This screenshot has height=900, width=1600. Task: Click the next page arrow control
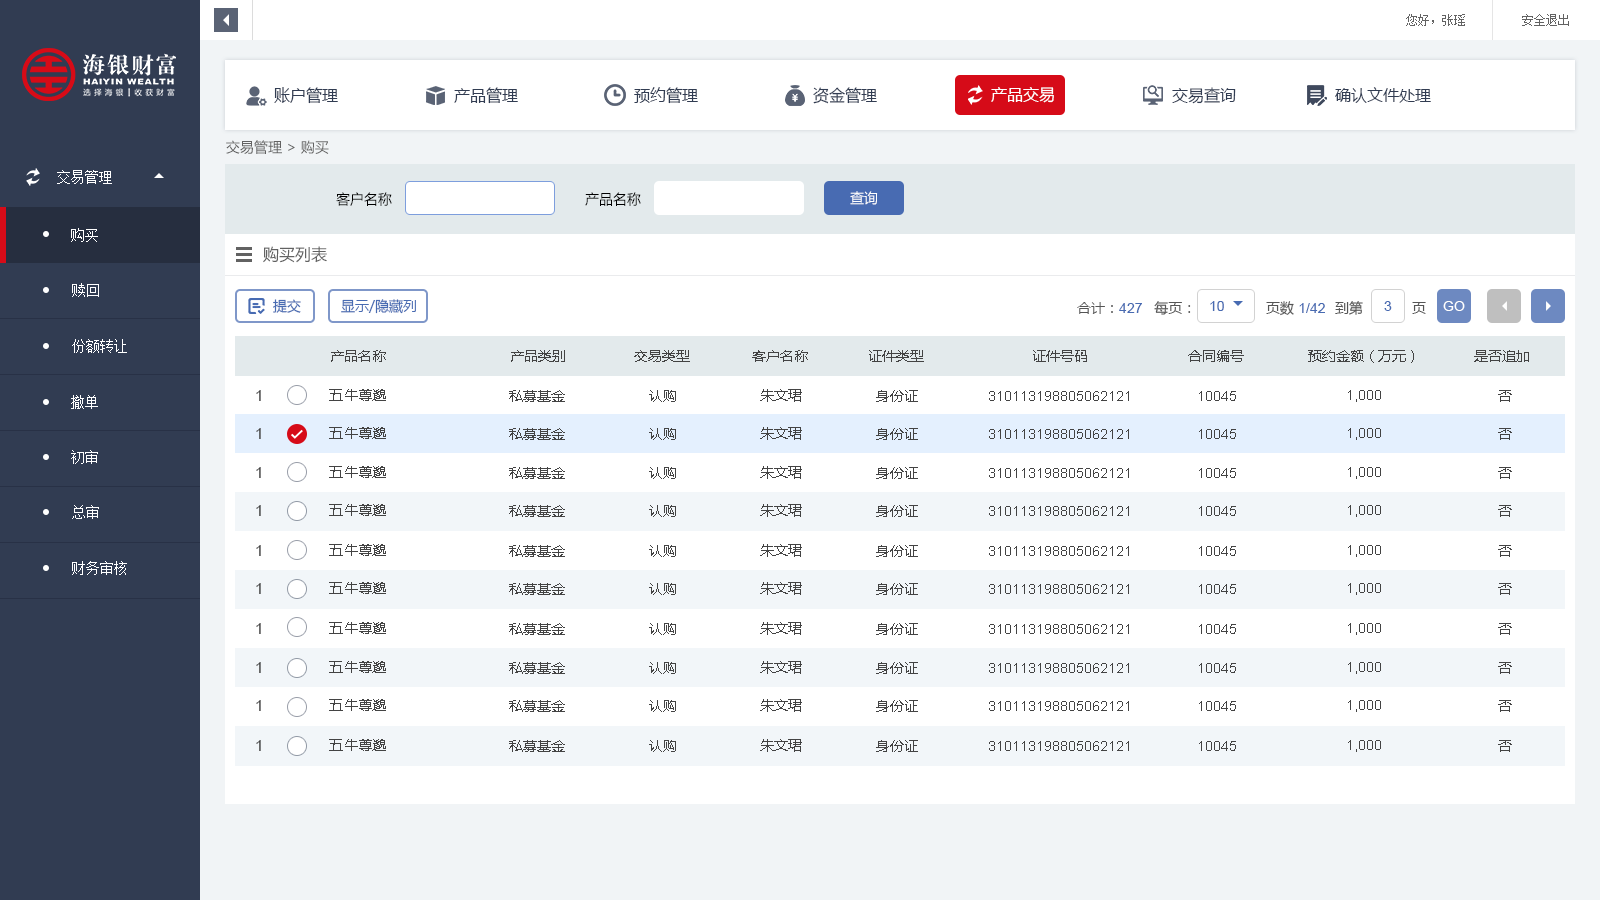[1547, 306]
